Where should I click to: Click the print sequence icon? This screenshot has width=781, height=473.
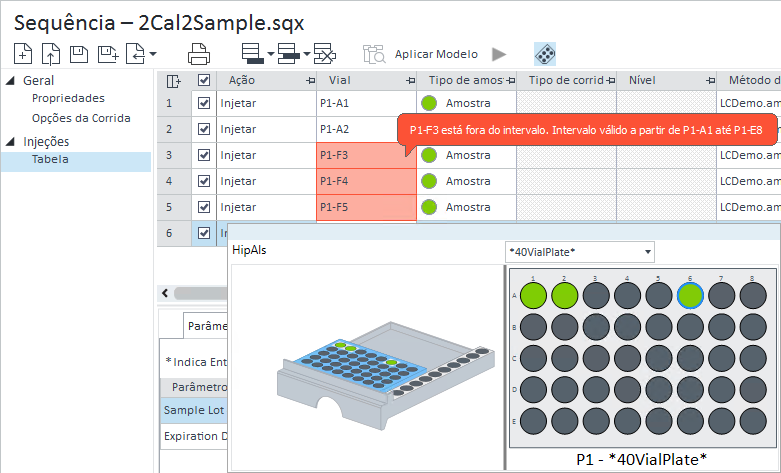pyautogui.click(x=199, y=54)
